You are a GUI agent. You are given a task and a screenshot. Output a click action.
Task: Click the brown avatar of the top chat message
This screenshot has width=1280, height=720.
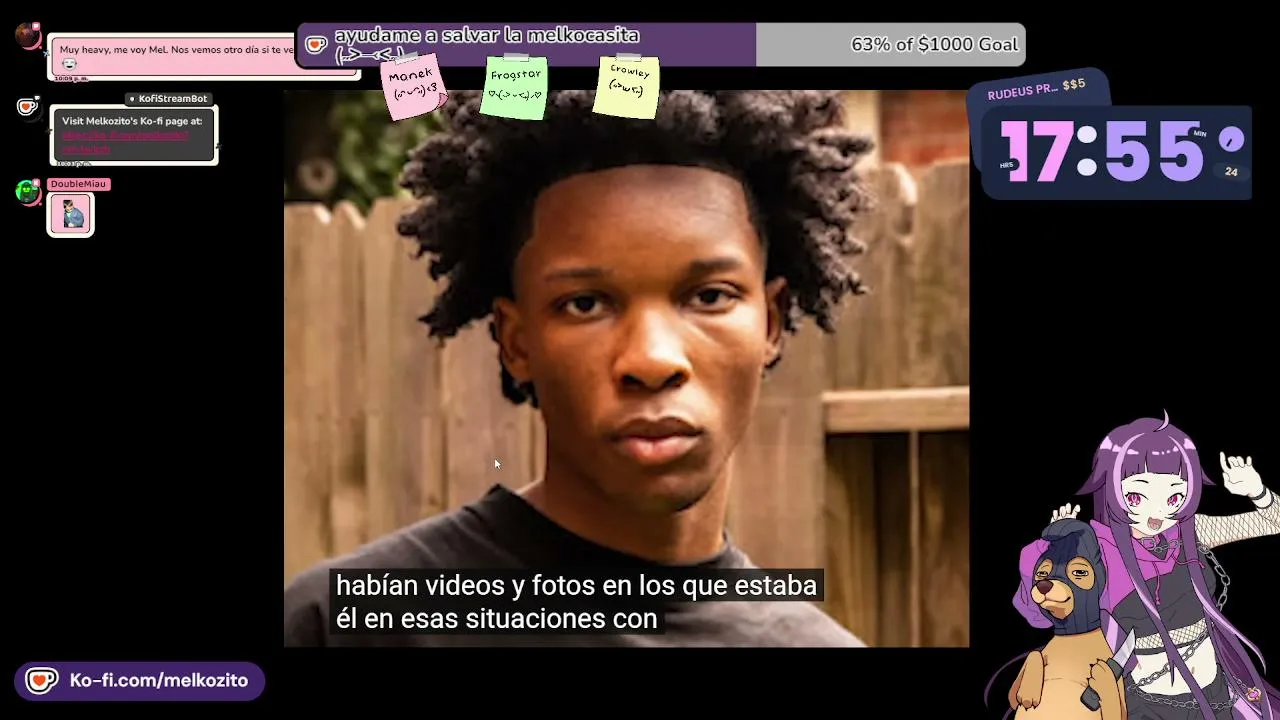pyautogui.click(x=28, y=36)
